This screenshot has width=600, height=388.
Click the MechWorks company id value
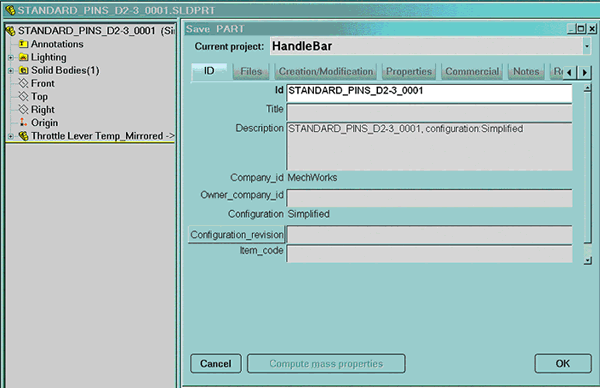coord(312,178)
